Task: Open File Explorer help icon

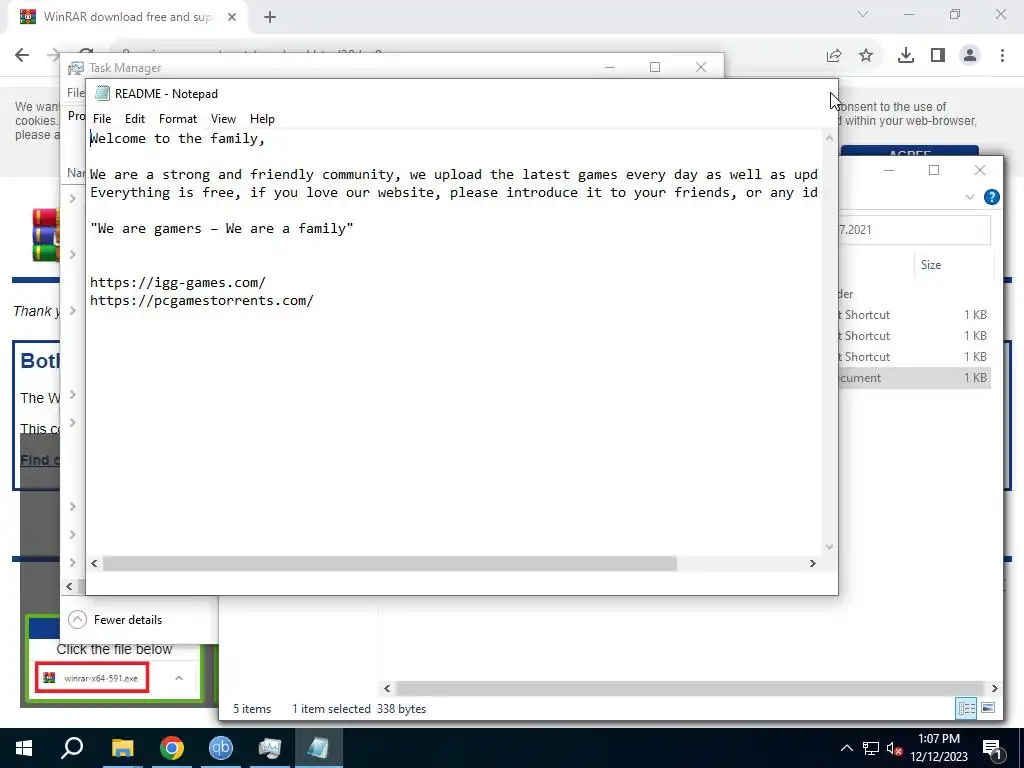Action: pos(991,197)
